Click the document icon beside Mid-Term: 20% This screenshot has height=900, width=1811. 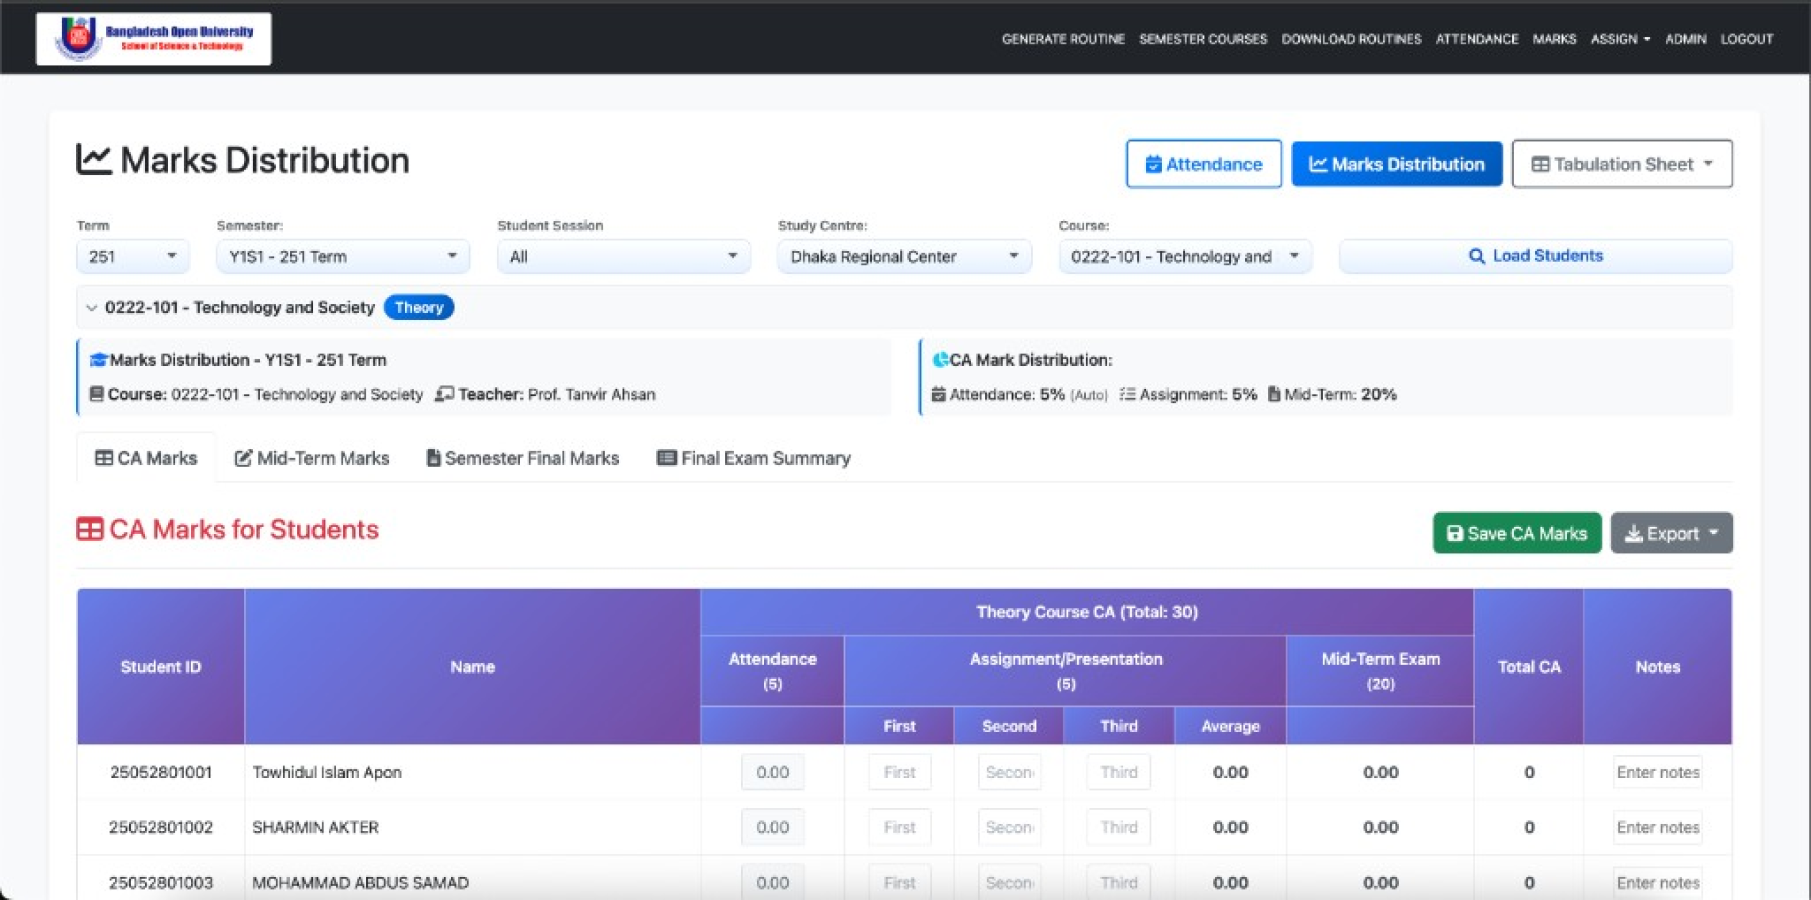click(1274, 394)
